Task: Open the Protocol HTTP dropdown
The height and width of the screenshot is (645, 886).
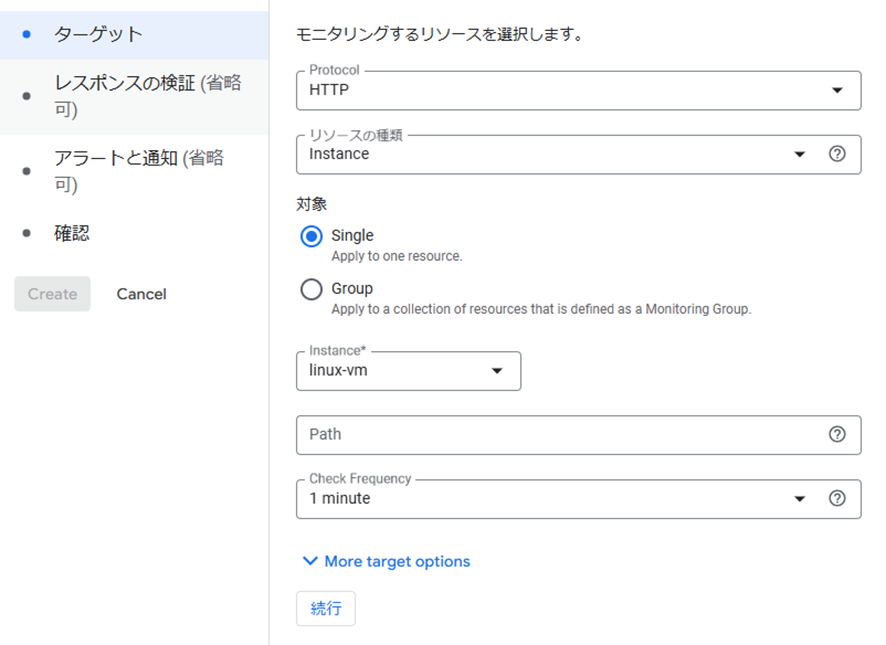Action: point(579,90)
